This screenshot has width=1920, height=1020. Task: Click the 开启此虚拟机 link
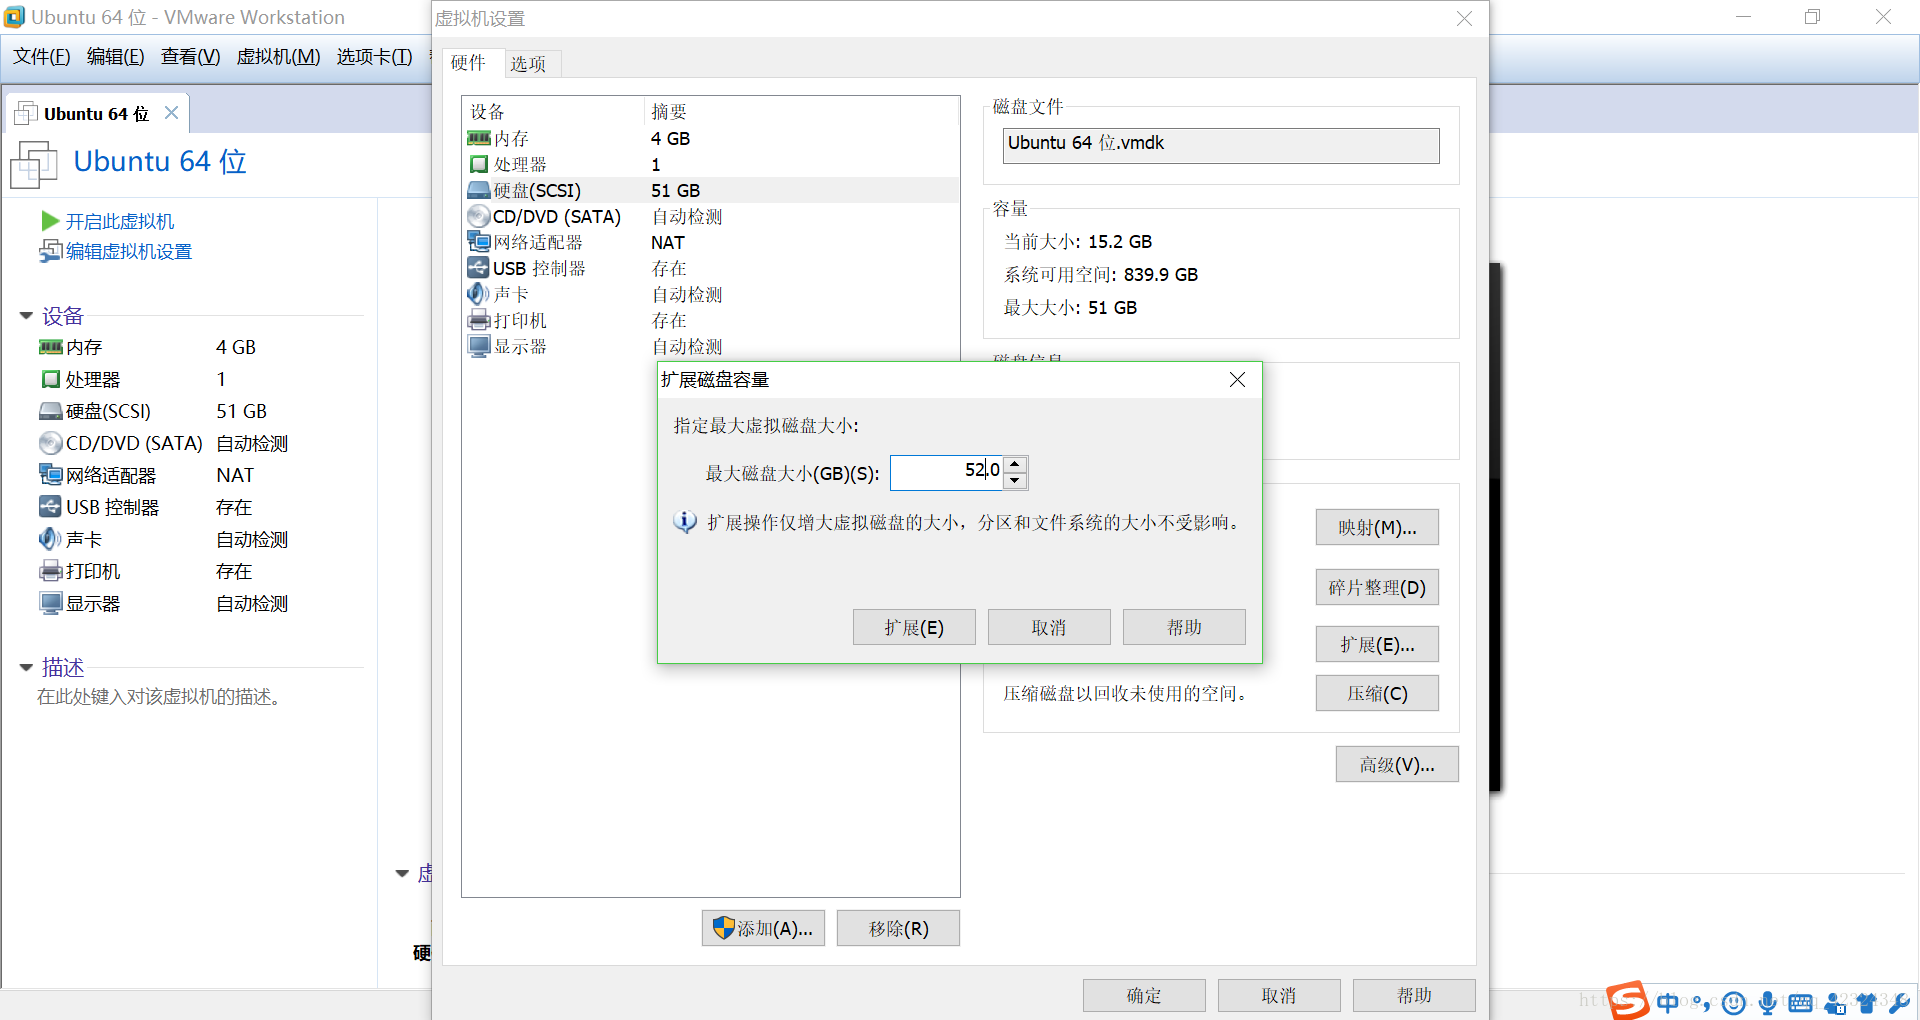click(x=120, y=221)
